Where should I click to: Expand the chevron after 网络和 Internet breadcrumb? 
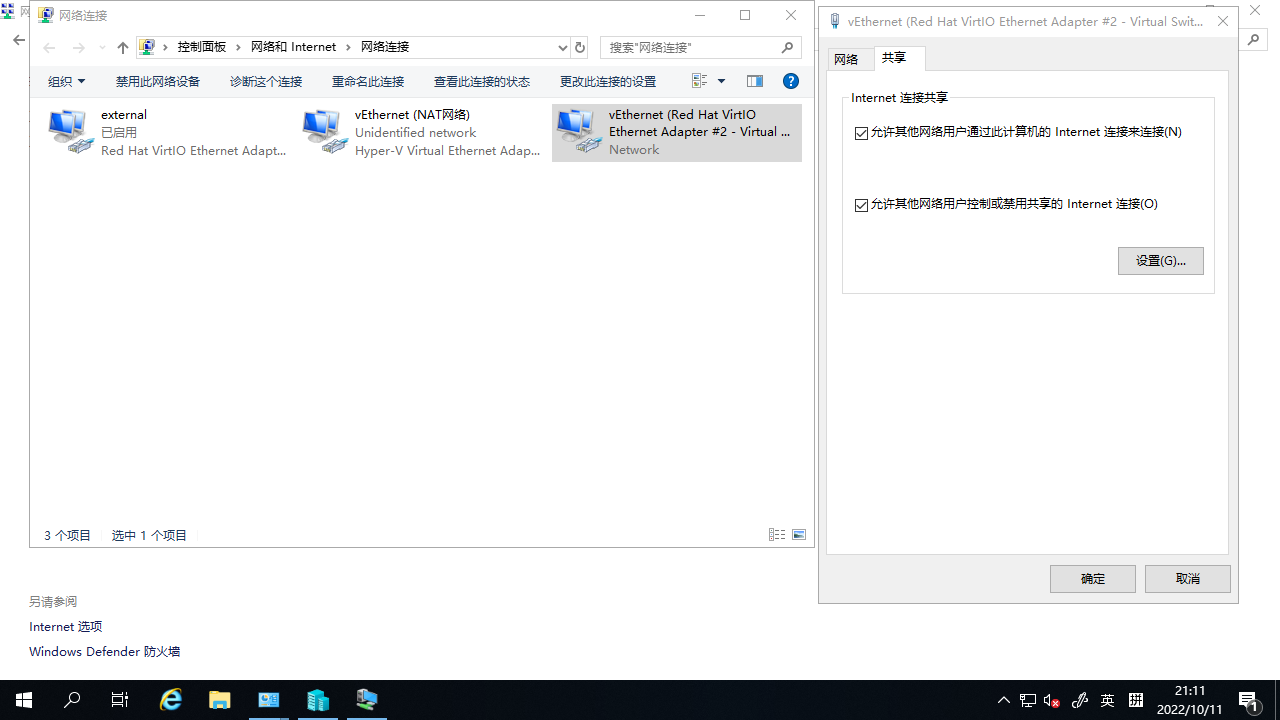pyautogui.click(x=349, y=47)
